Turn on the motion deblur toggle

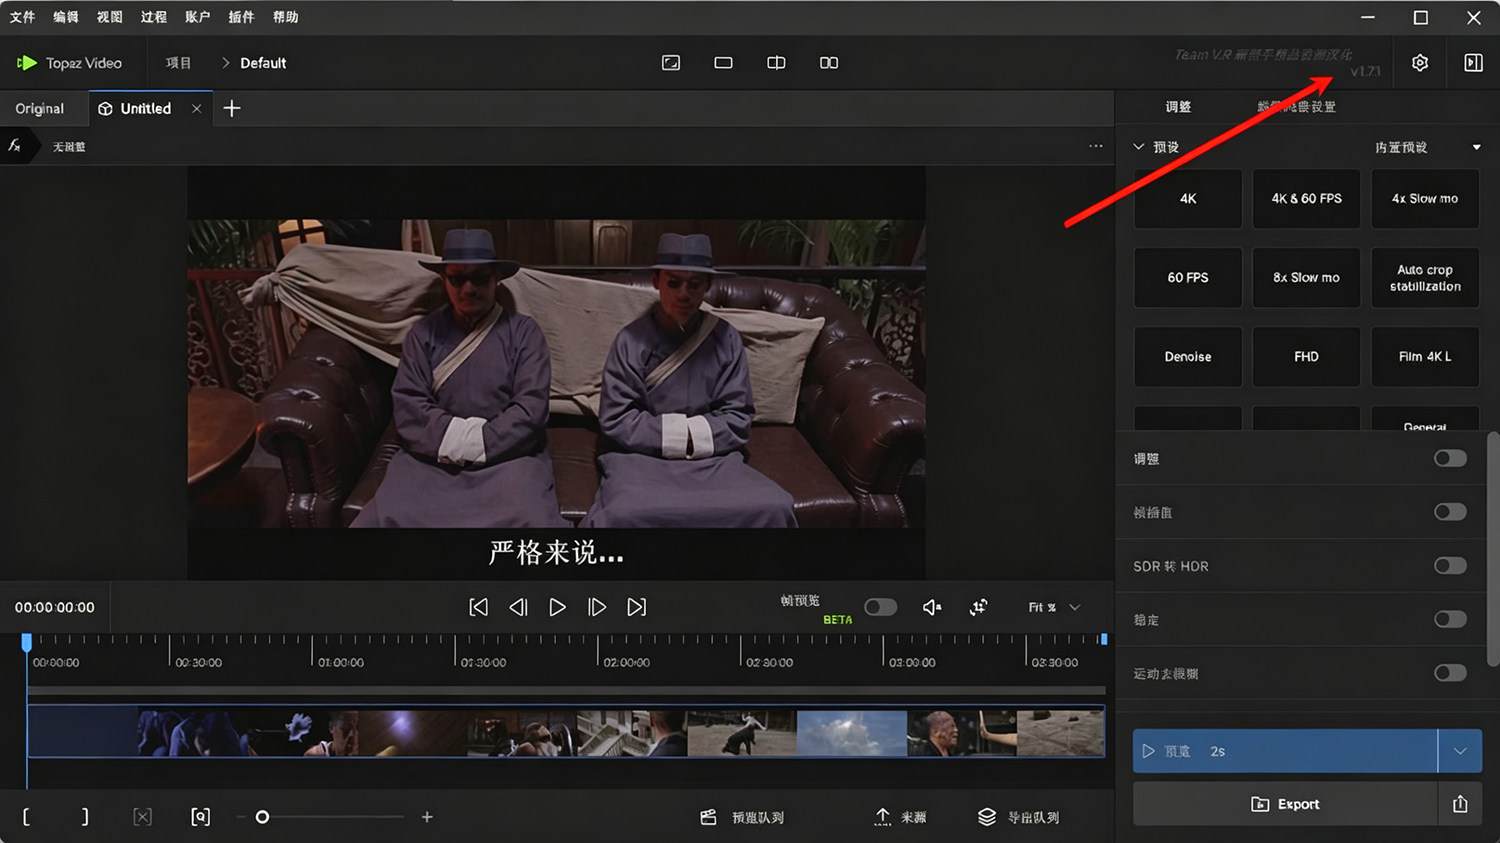pyautogui.click(x=1450, y=673)
